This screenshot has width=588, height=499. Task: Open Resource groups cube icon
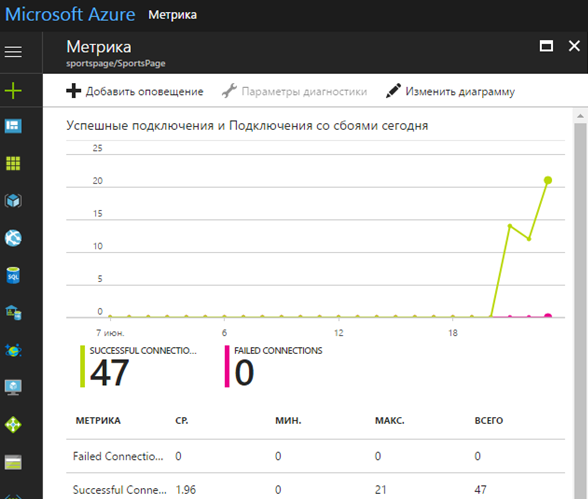13,201
